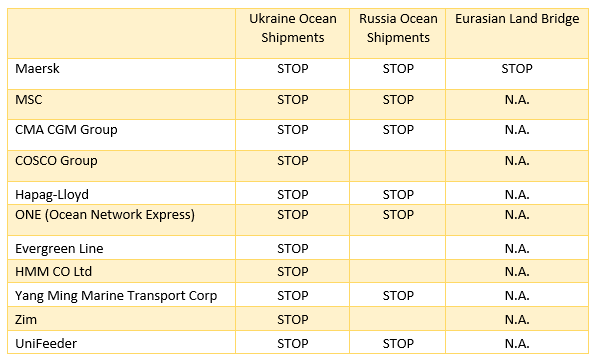This screenshot has width=601, height=360.
Task: Click the Evergreen Line cell
Action: pyautogui.click(x=122, y=248)
